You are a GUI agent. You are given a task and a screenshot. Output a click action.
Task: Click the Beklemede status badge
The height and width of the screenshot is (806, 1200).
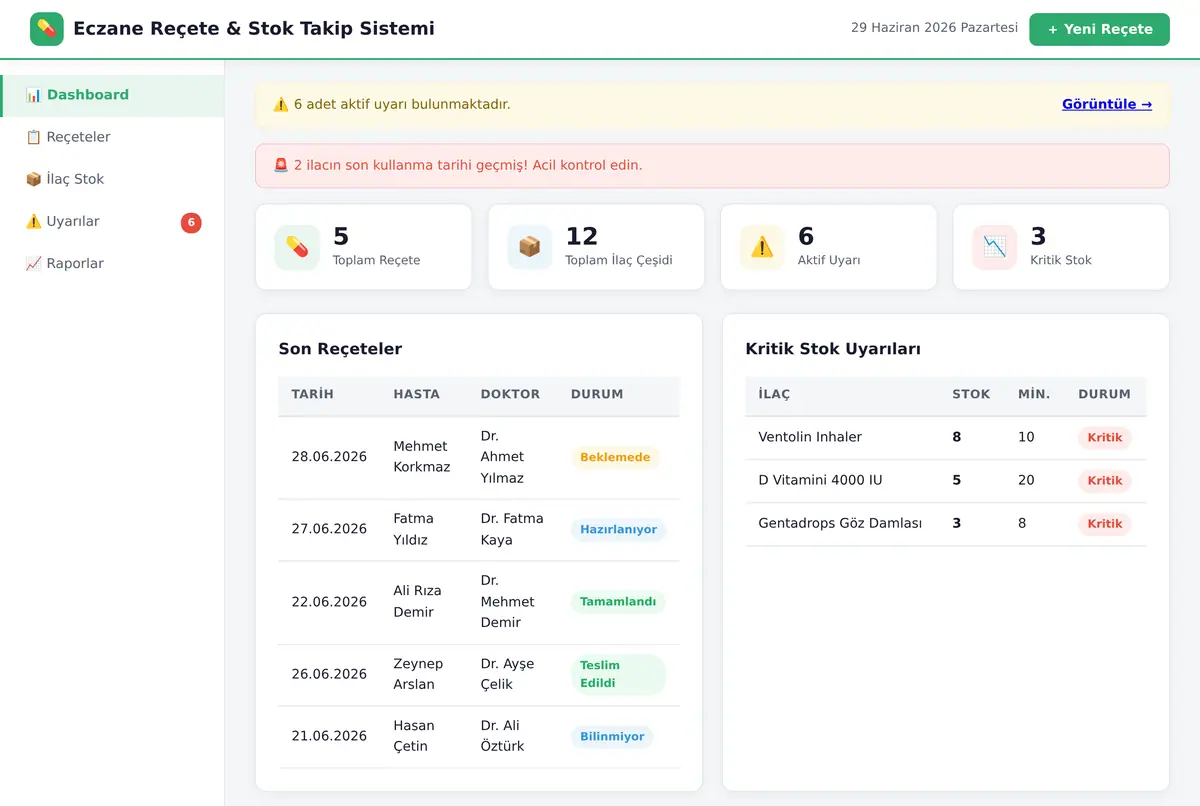point(615,457)
